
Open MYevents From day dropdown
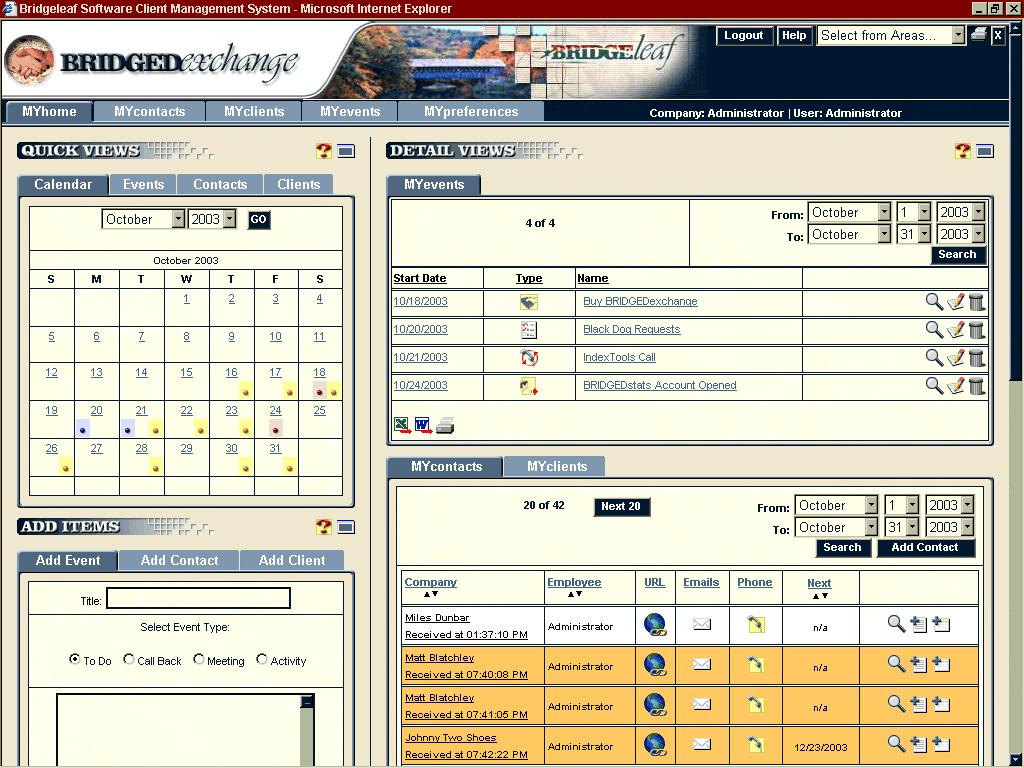(x=914, y=213)
